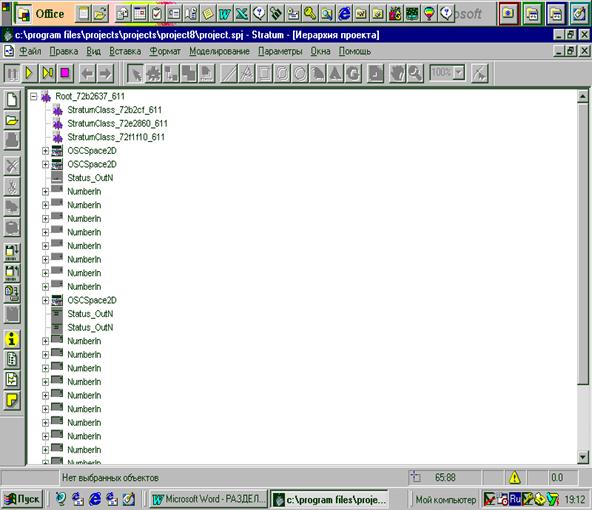This screenshot has width=592, height=510.
Task: Switch to Microsoft Word taskbar button
Action: coord(209,499)
